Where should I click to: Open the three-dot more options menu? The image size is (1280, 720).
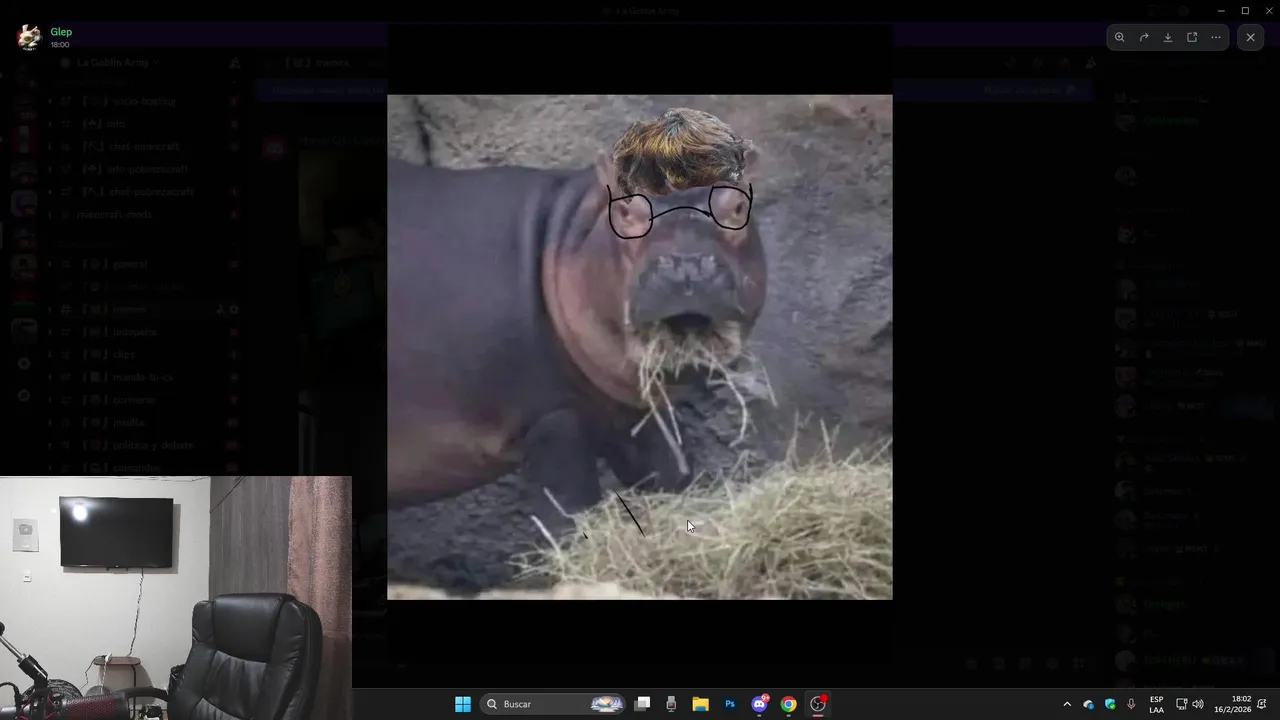coord(1216,37)
